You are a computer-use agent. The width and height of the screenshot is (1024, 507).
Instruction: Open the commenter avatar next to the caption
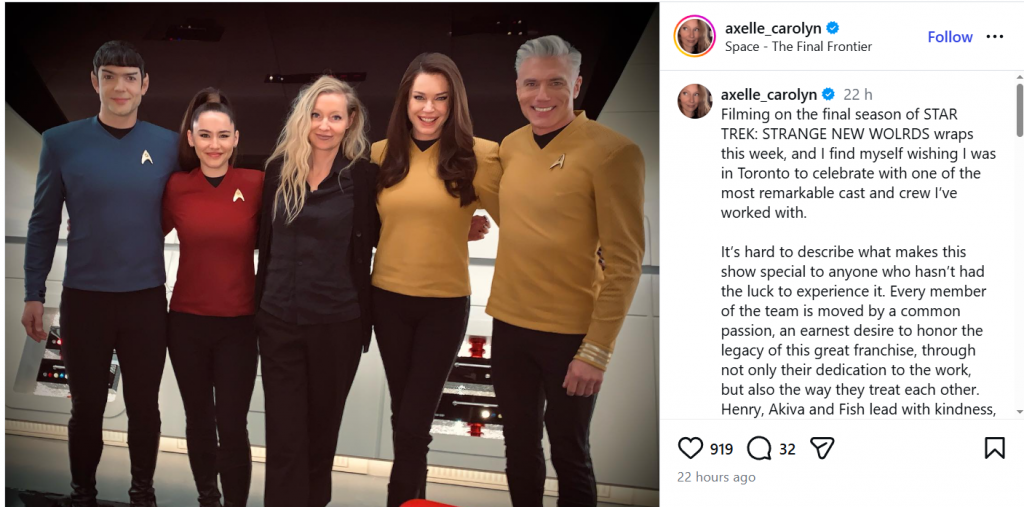[695, 101]
